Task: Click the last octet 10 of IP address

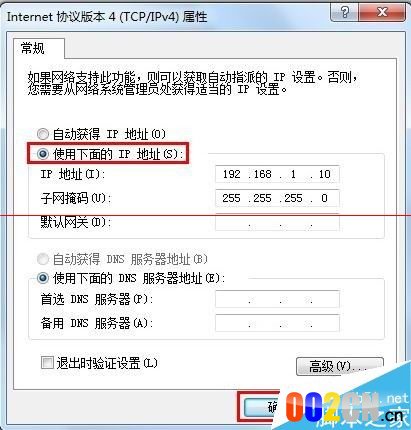Action: point(324,174)
